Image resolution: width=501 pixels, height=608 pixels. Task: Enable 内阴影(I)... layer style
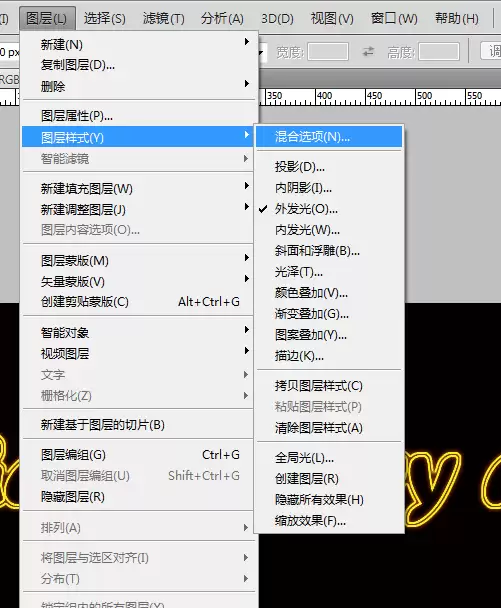point(329,188)
